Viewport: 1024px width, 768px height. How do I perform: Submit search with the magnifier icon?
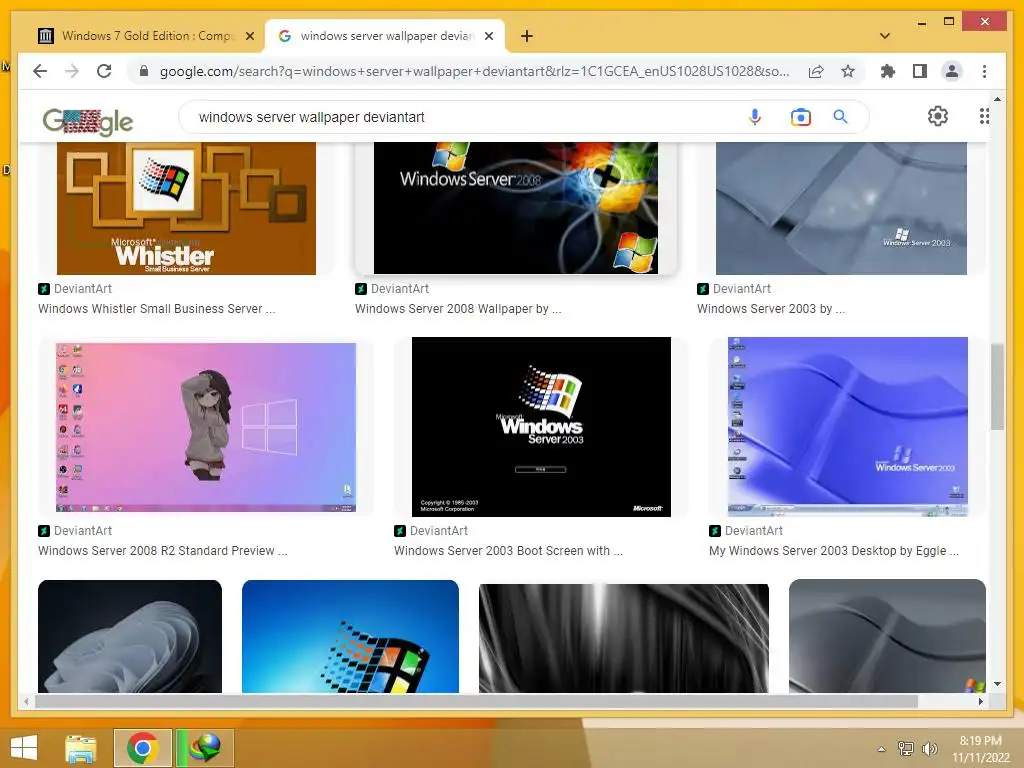pos(840,117)
